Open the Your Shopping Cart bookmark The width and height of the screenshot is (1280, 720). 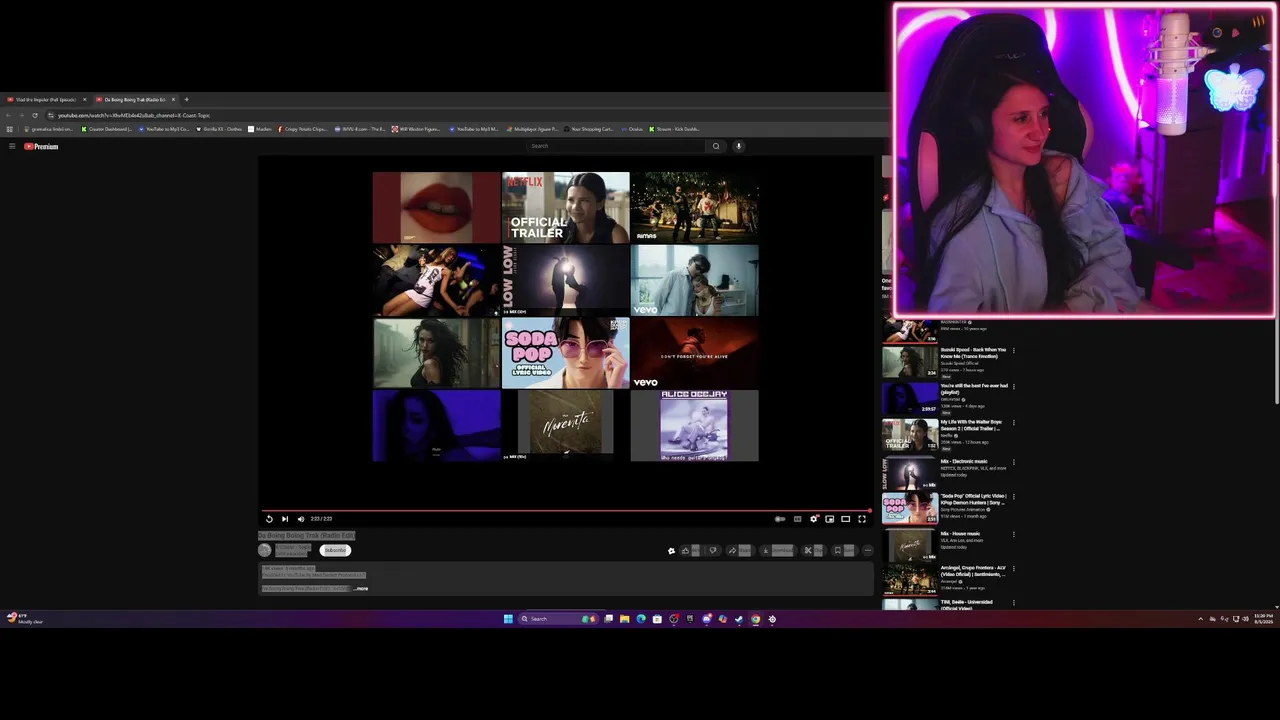click(589, 129)
